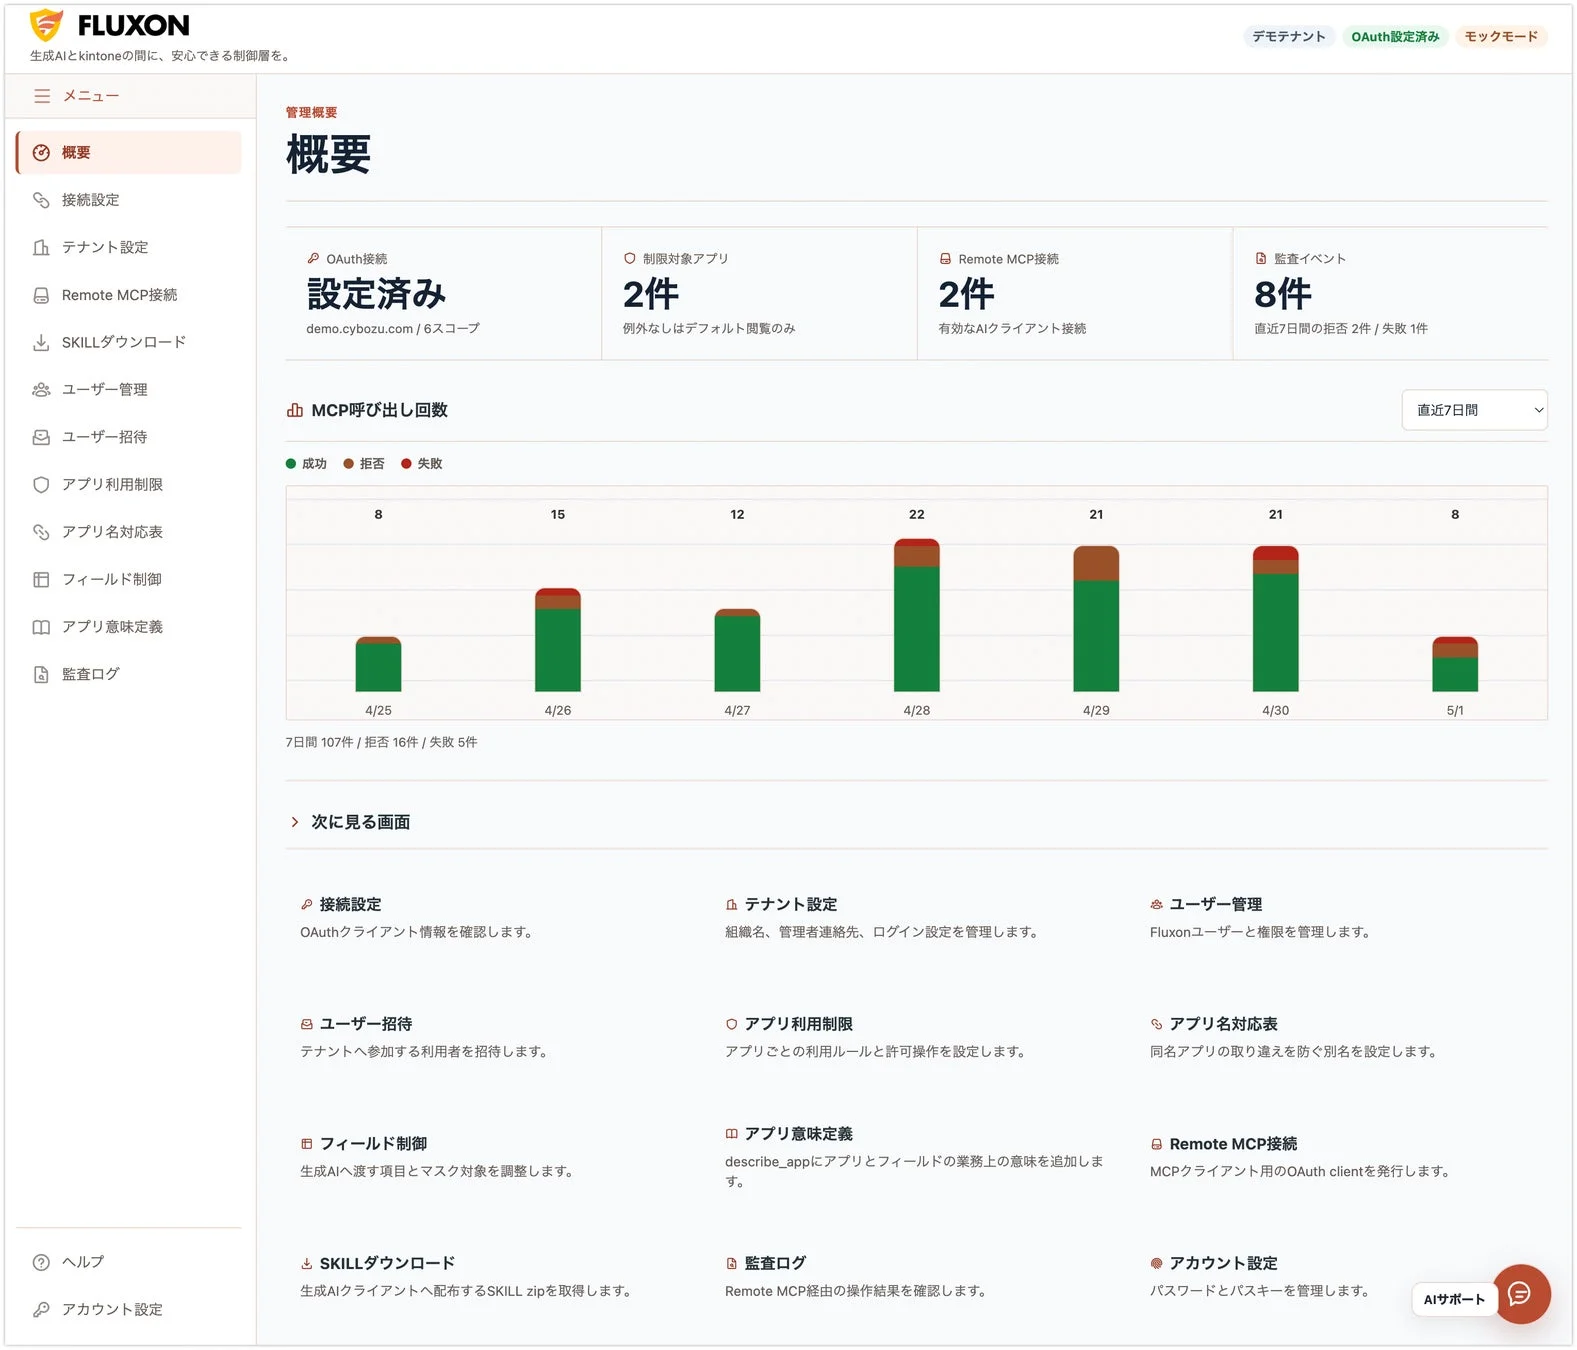The width and height of the screenshot is (1577, 1350).
Task: Click the hamburger メニュー icon
Action: tap(42, 96)
